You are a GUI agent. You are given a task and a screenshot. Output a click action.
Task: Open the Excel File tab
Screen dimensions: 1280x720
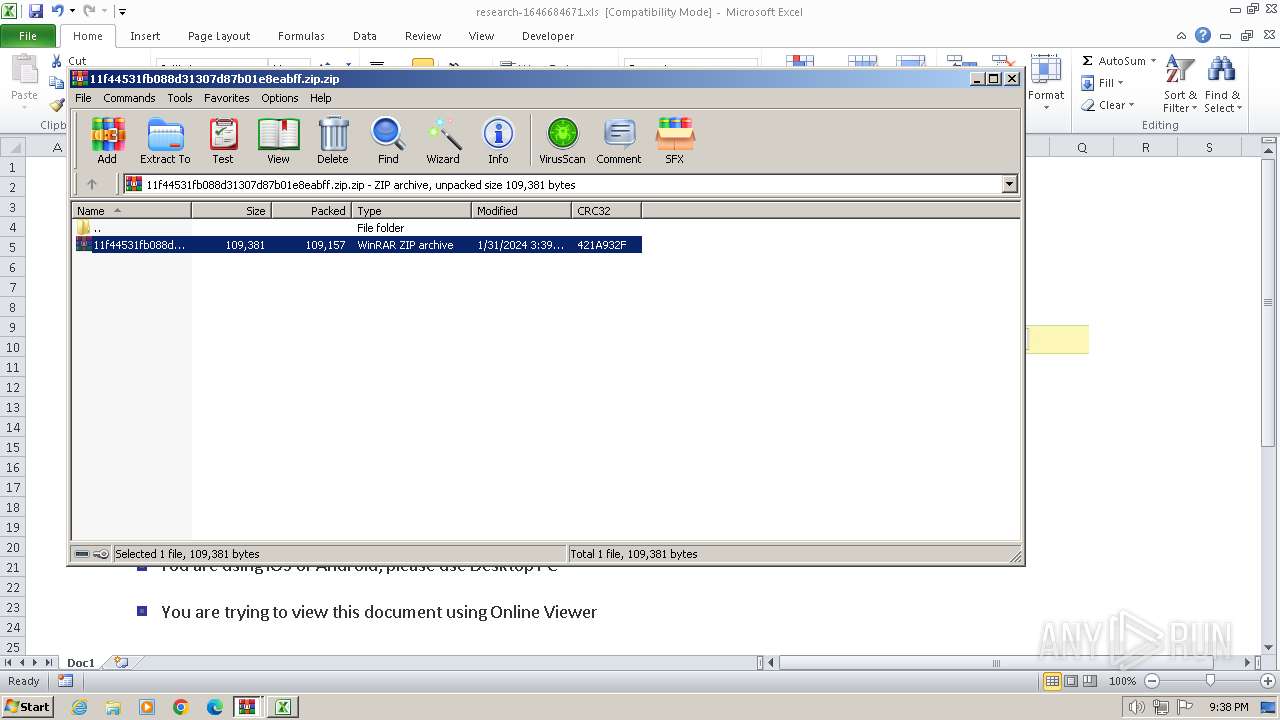click(28, 36)
